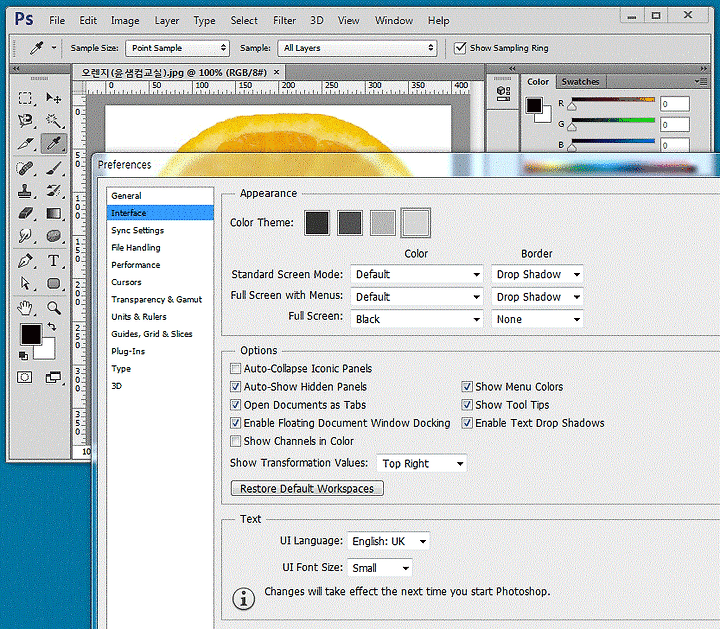Choose the darkest Color Theme swatch
This screenshot has width=720, height=629.
317,223
